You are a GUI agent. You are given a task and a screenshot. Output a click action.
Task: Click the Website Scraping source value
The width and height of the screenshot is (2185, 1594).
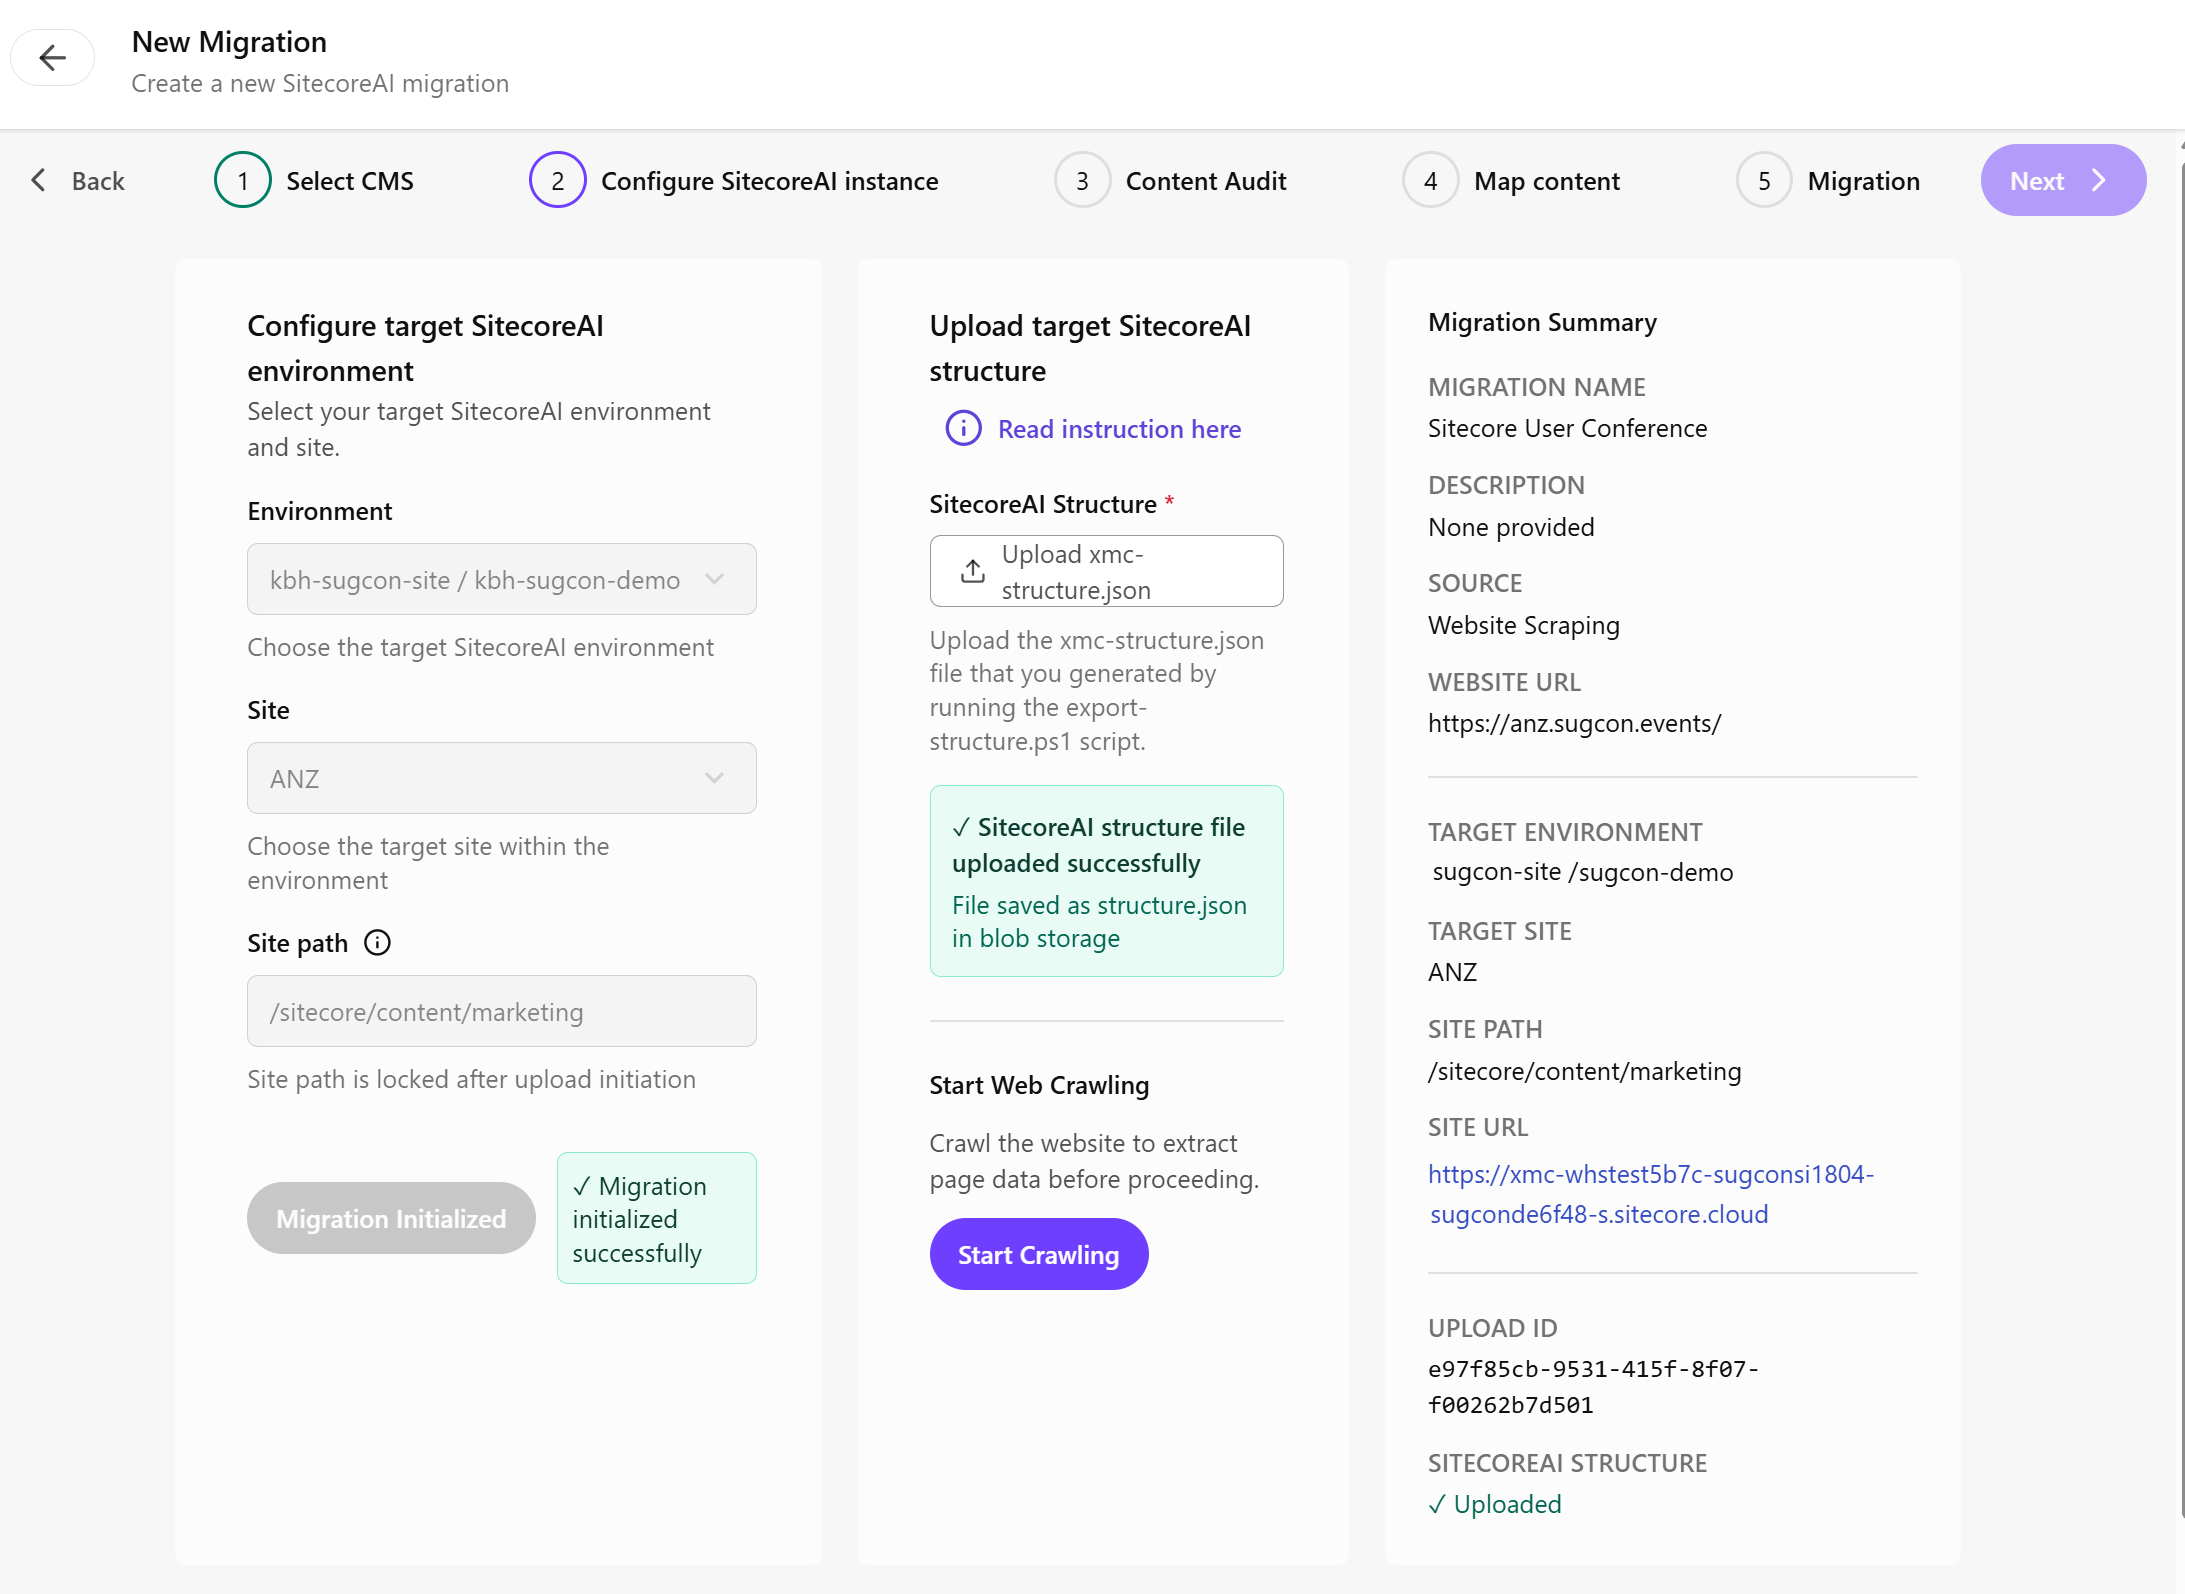pos(1523,625)
